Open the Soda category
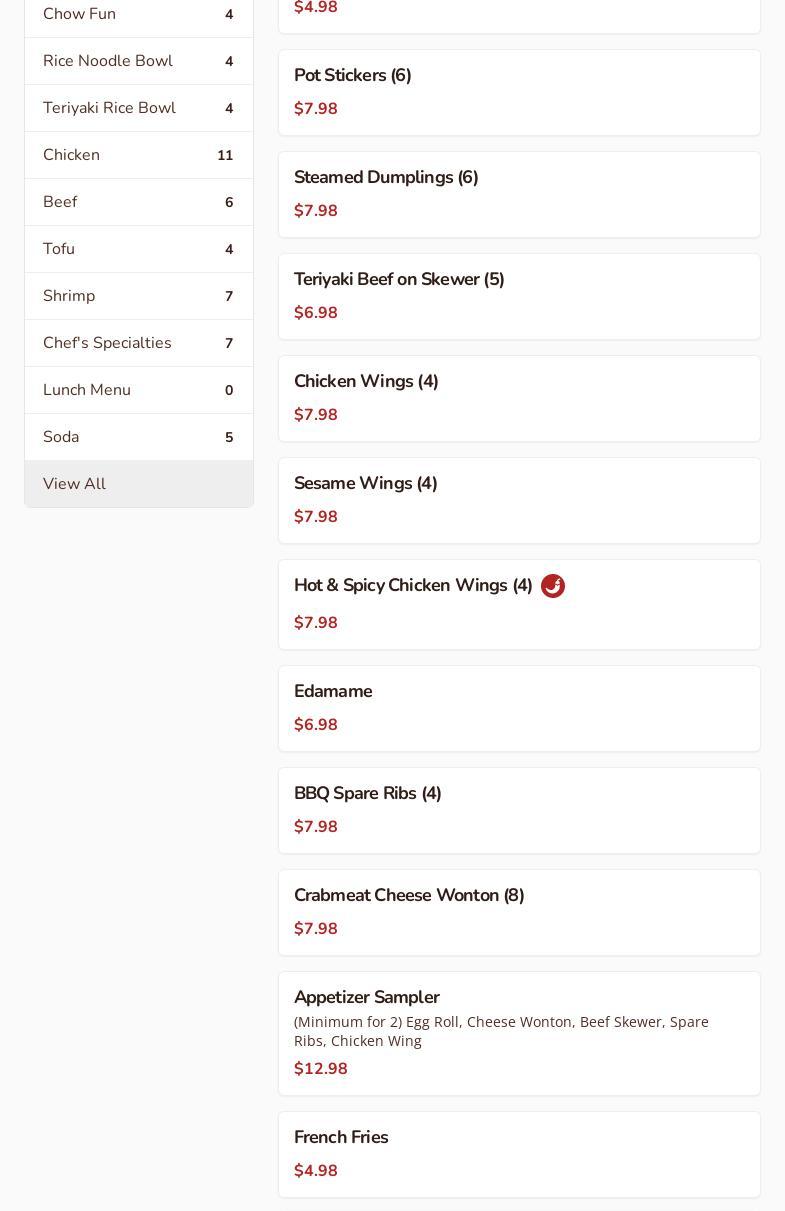Image resolution: width=785 pixels, height=1211 pixels. 138,437
